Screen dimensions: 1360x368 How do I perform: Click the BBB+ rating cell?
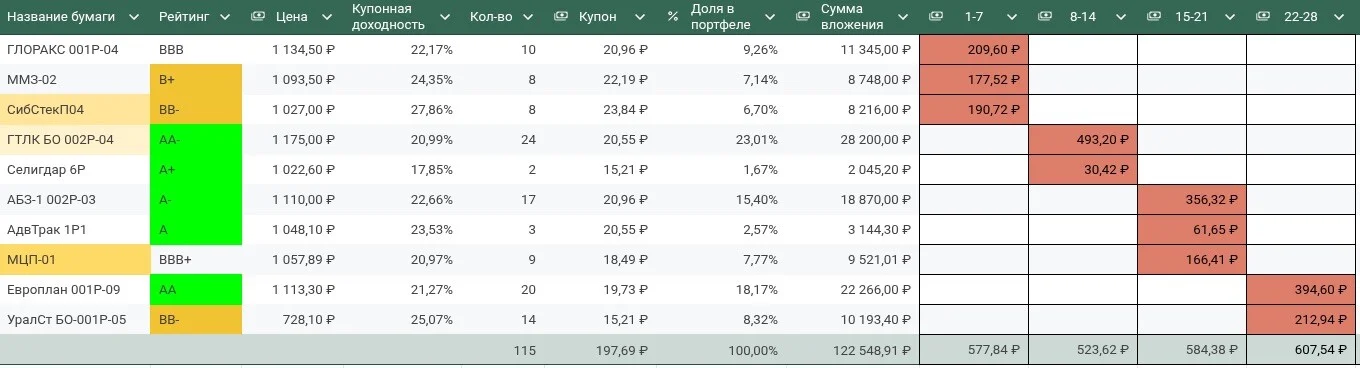tap(195, 259)
